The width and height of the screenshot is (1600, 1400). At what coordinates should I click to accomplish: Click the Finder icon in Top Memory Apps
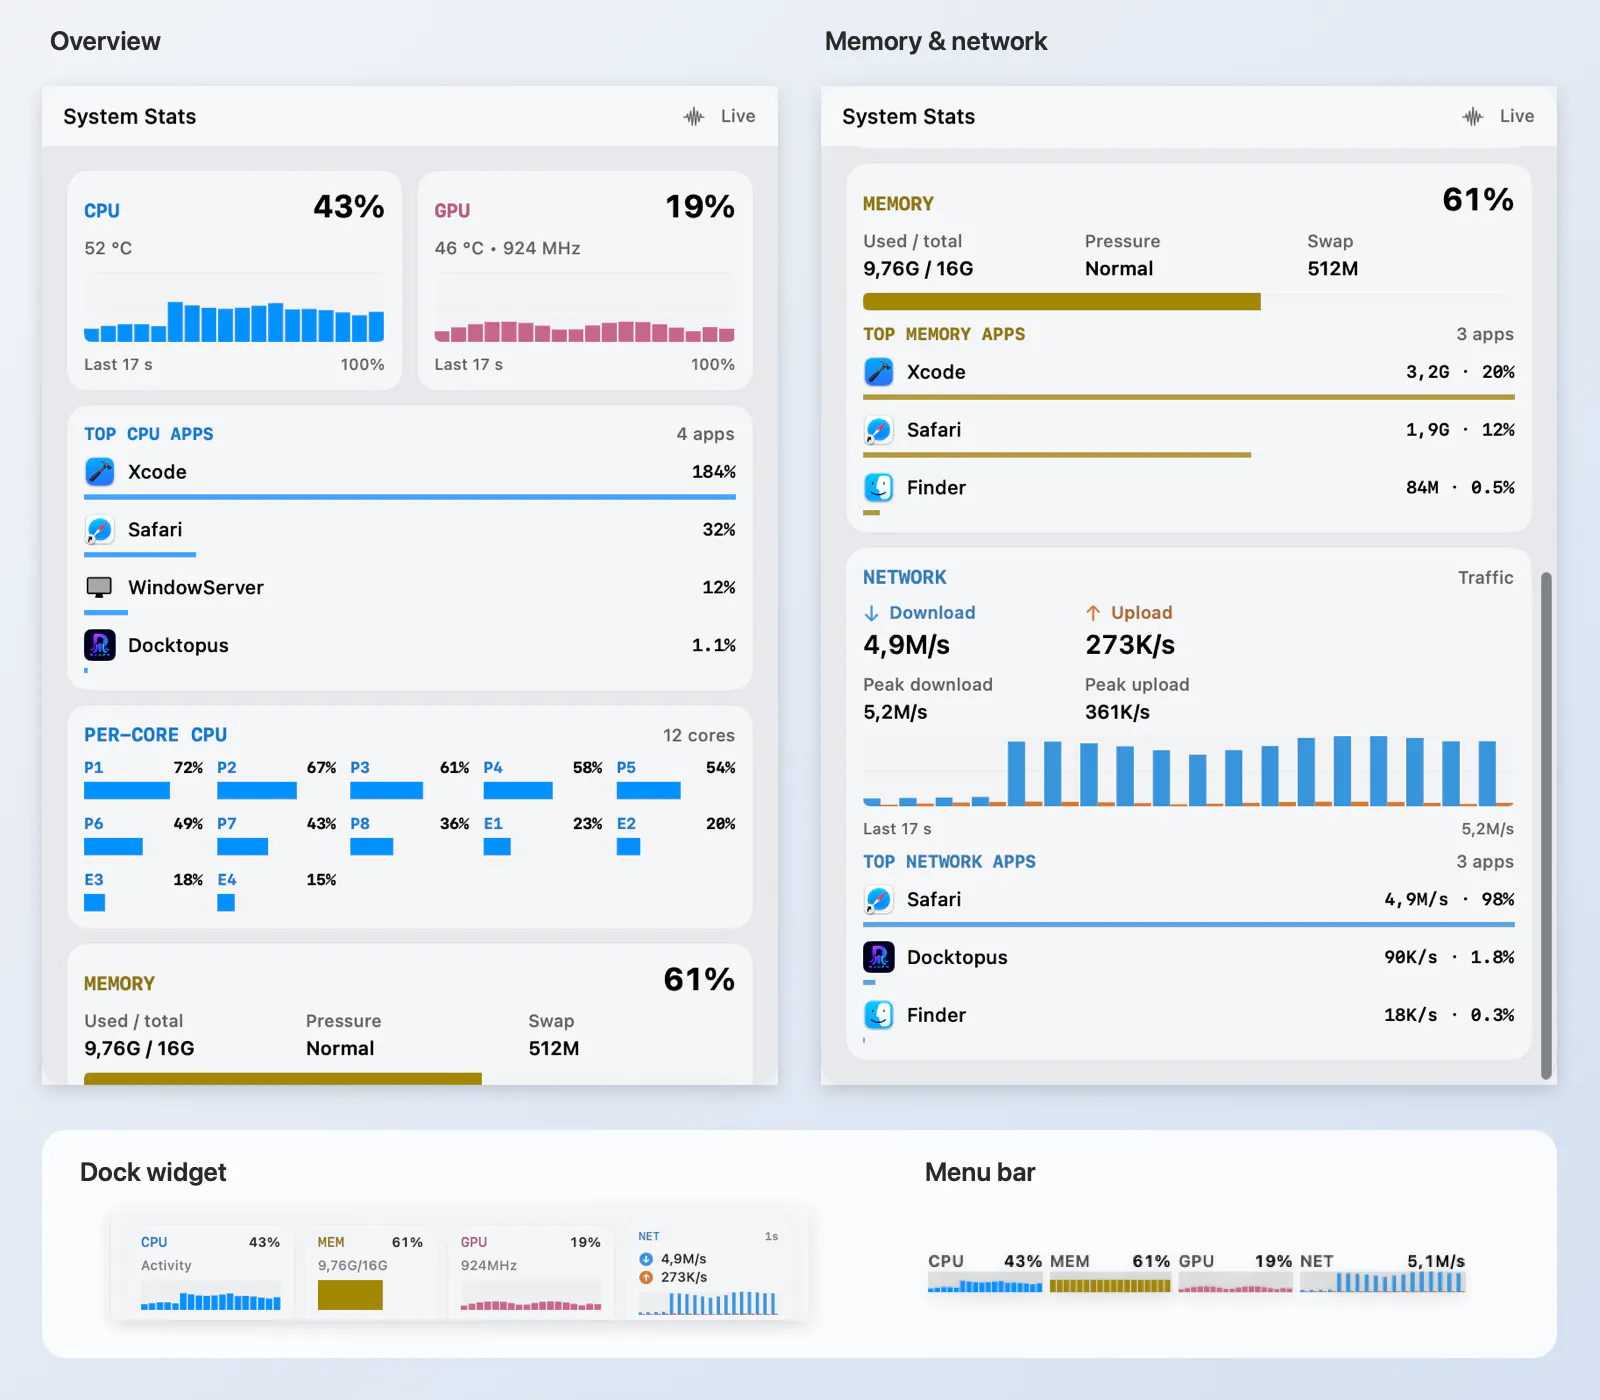(879, 488)
